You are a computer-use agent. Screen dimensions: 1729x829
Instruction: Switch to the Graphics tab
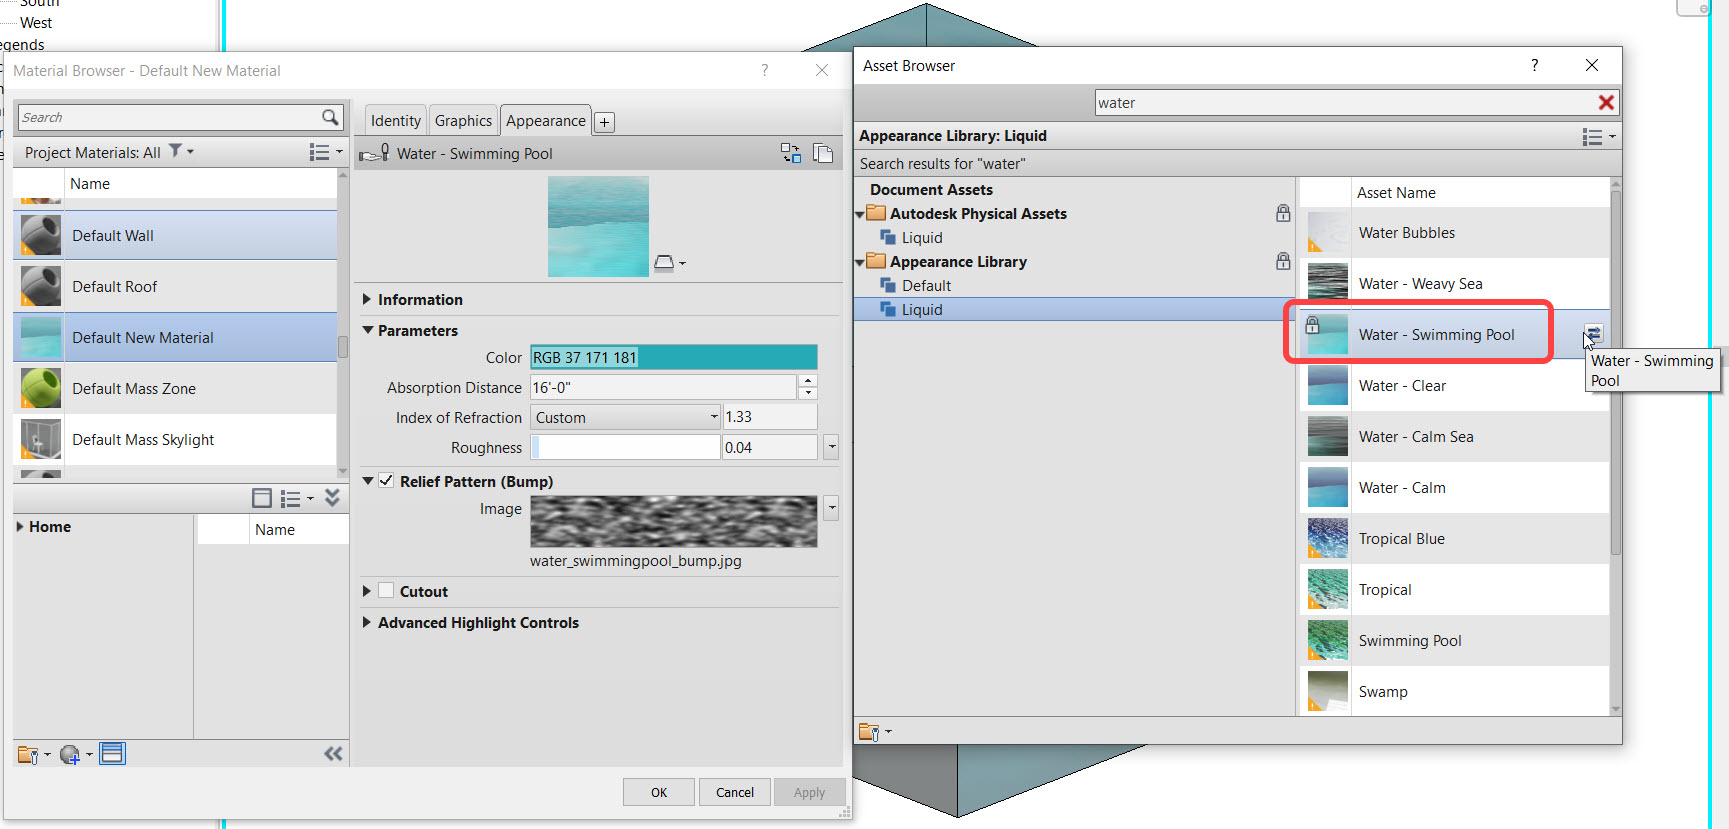click(463, 121)
